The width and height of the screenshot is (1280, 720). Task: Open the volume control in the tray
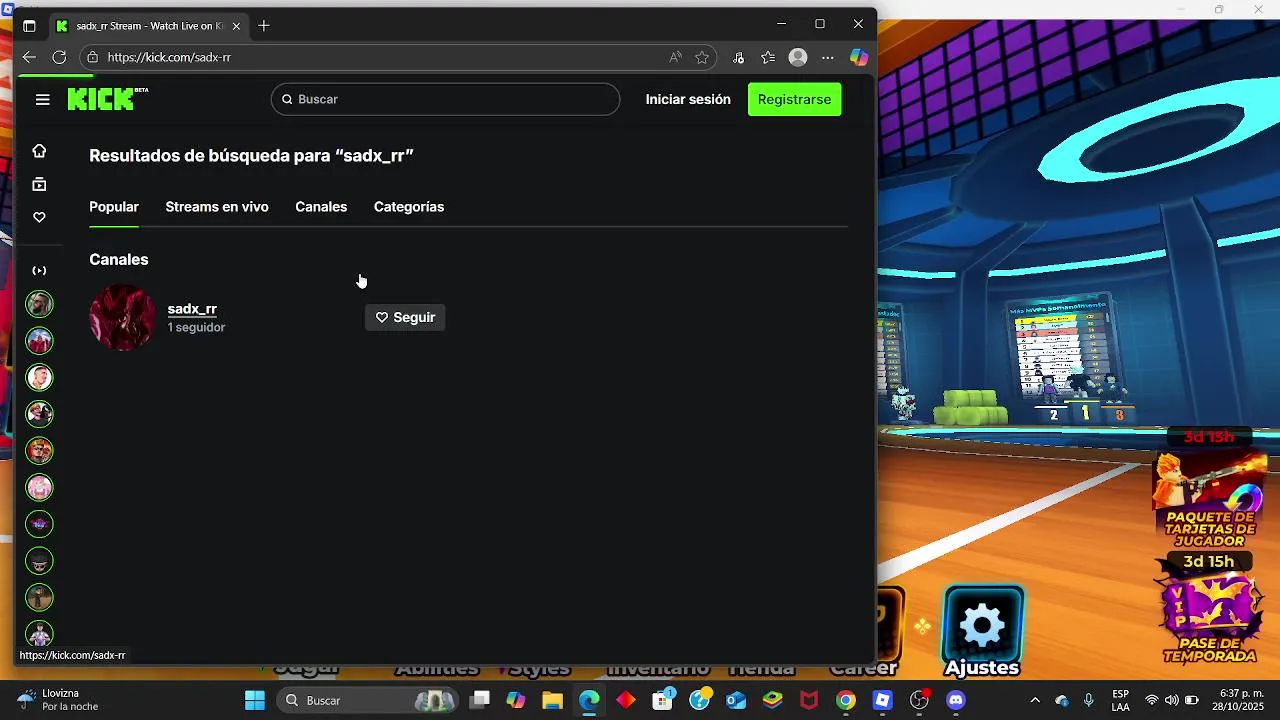1171,700
